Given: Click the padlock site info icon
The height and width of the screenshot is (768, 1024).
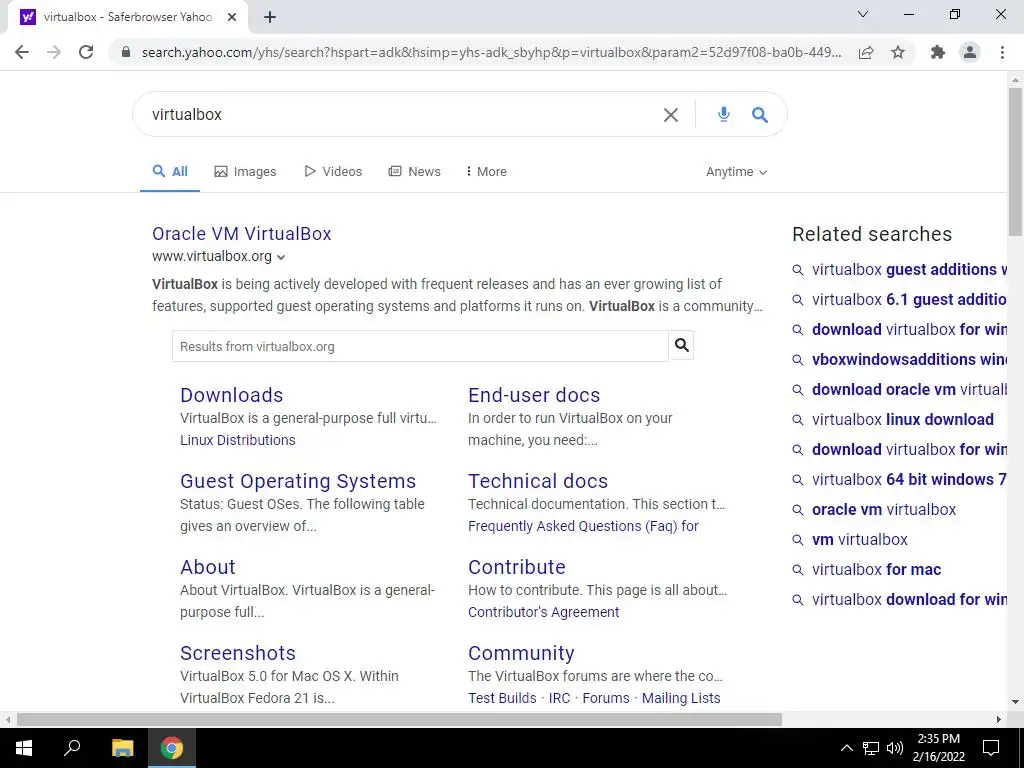Looking at the screenshot, I should pyautogui.click(x=126, y=52).
